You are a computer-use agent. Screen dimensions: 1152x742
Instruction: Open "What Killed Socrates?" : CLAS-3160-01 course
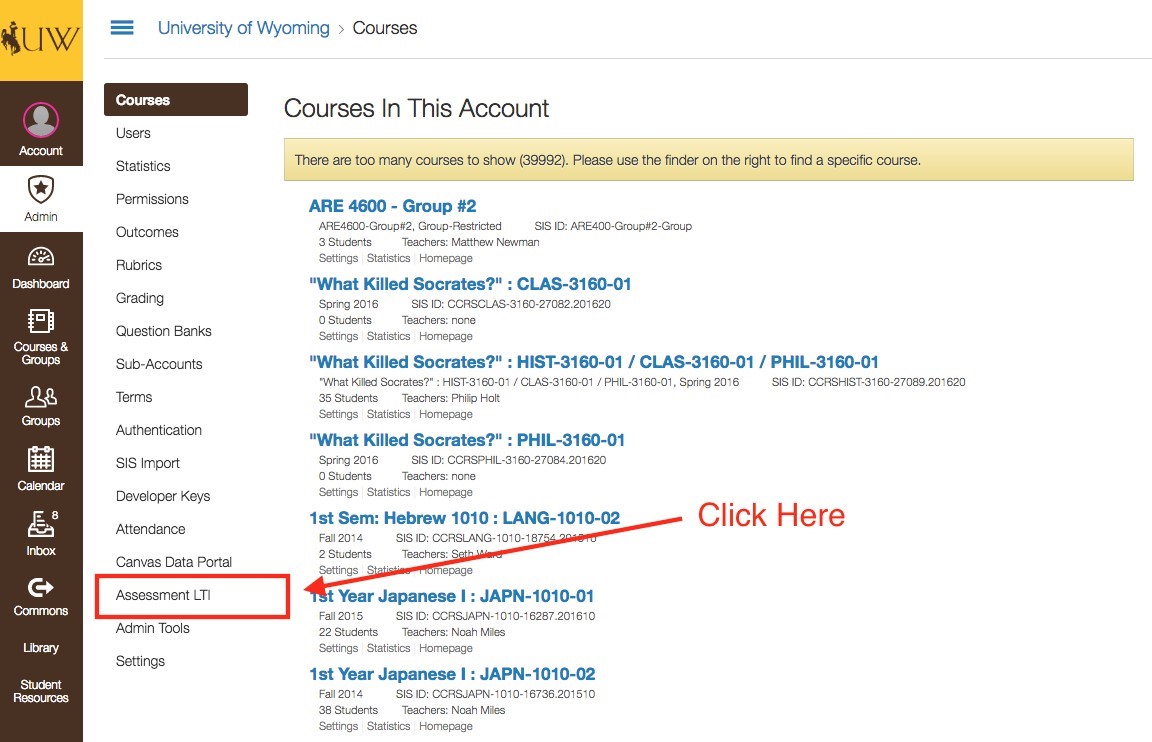470,284
